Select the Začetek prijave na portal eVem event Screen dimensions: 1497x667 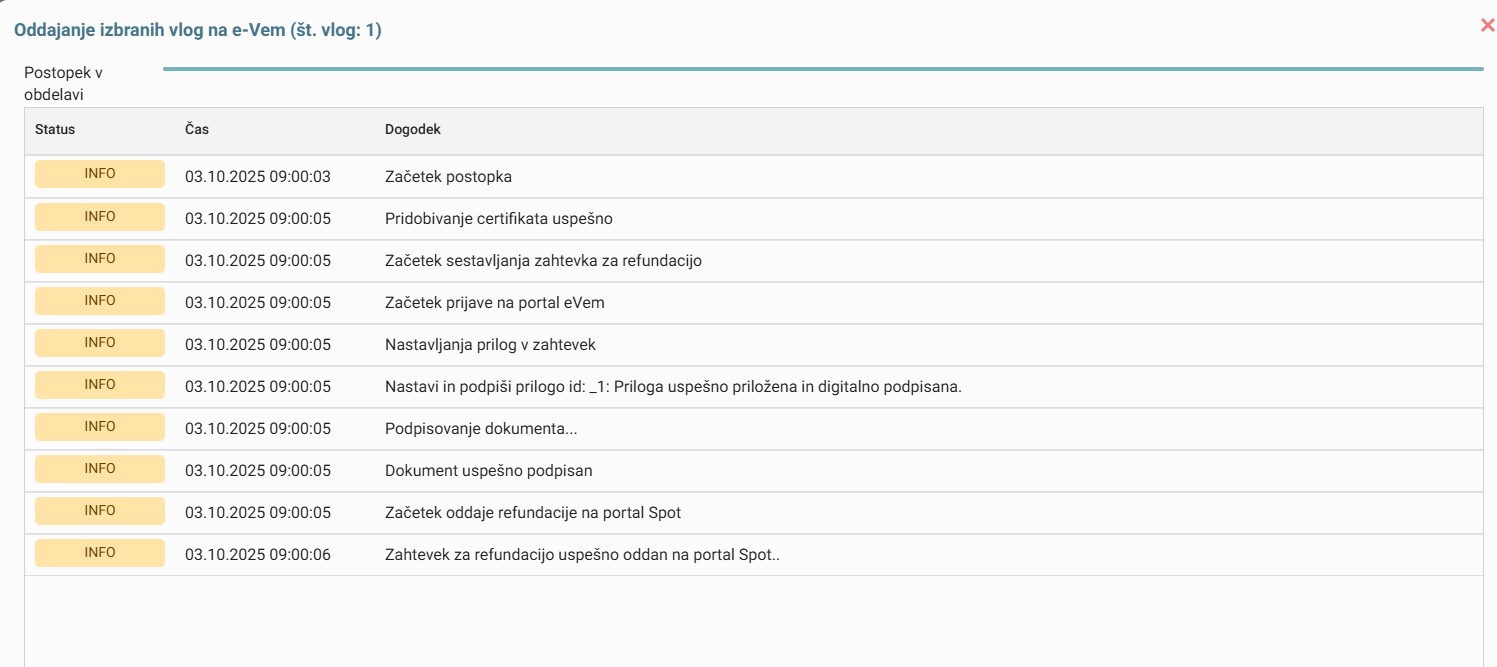click(494, 303)
